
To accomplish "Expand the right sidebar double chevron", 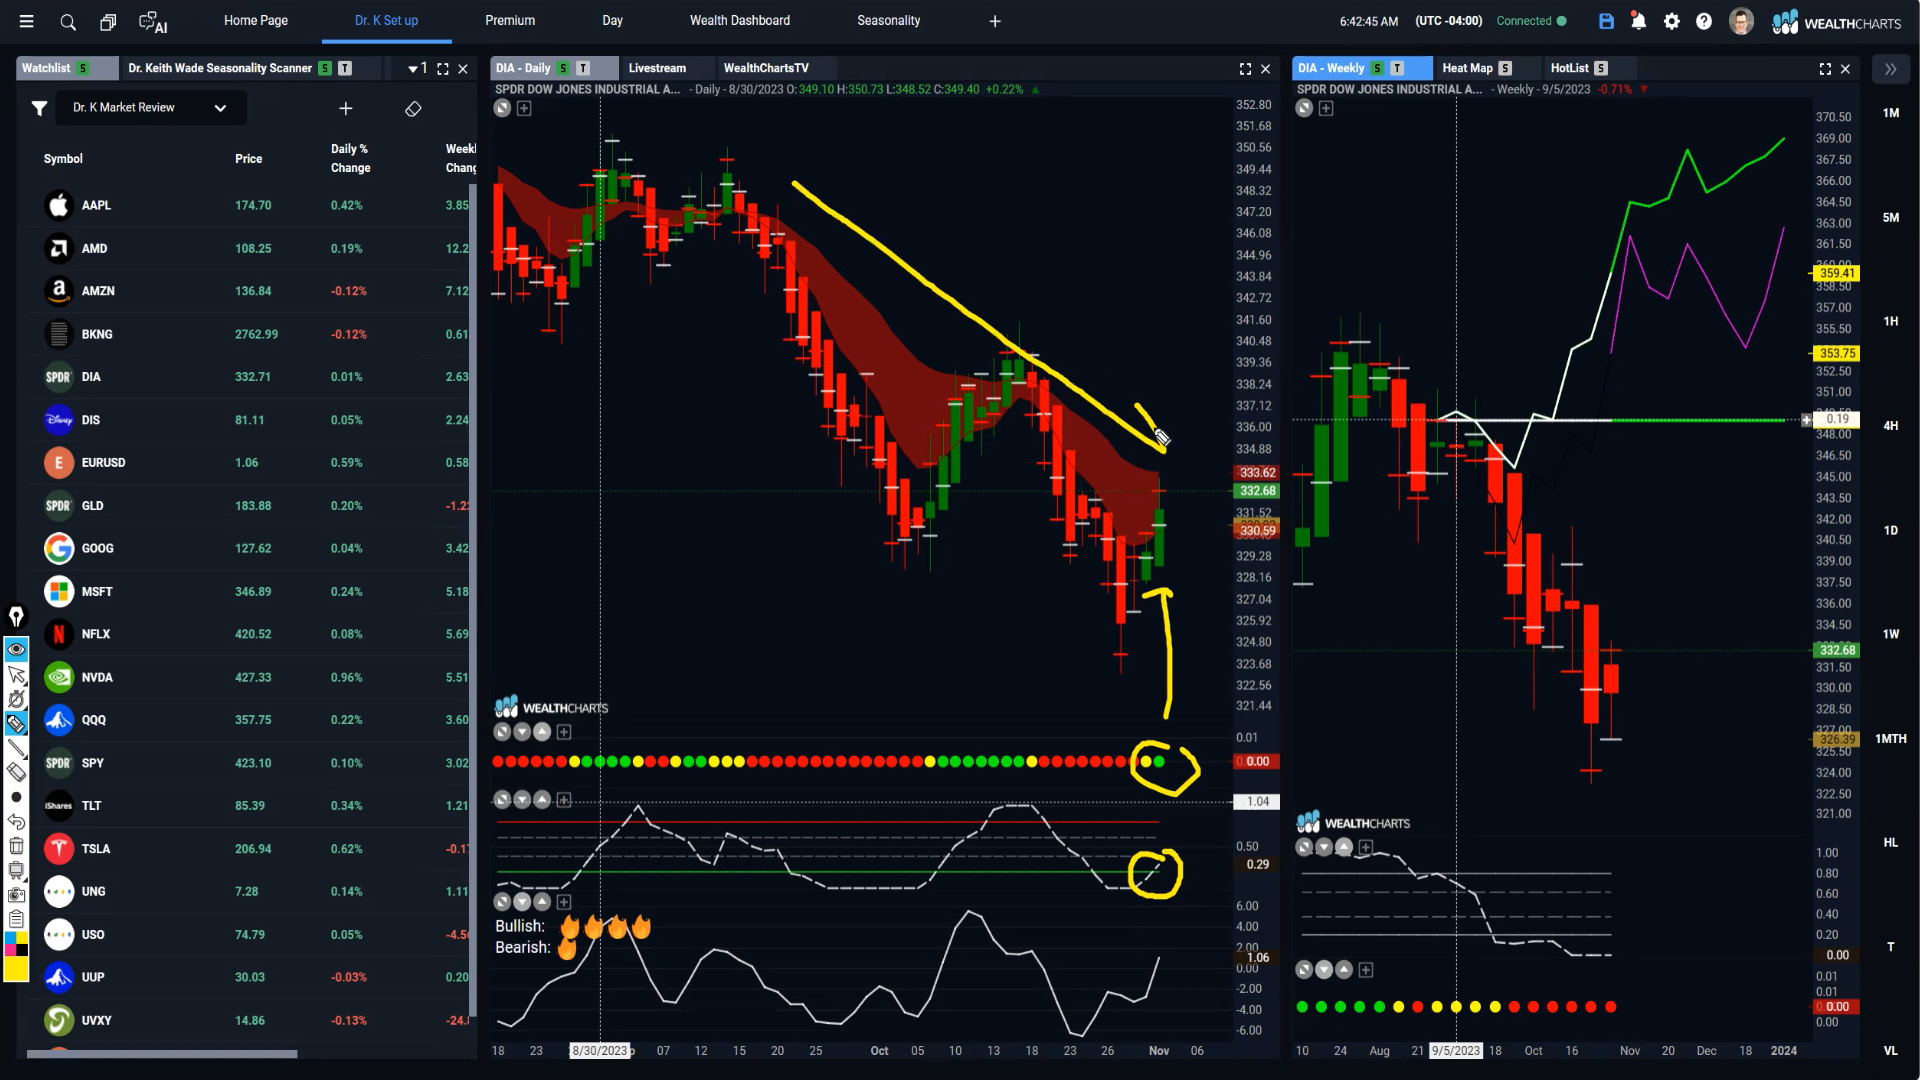I will click(1890, 69).
